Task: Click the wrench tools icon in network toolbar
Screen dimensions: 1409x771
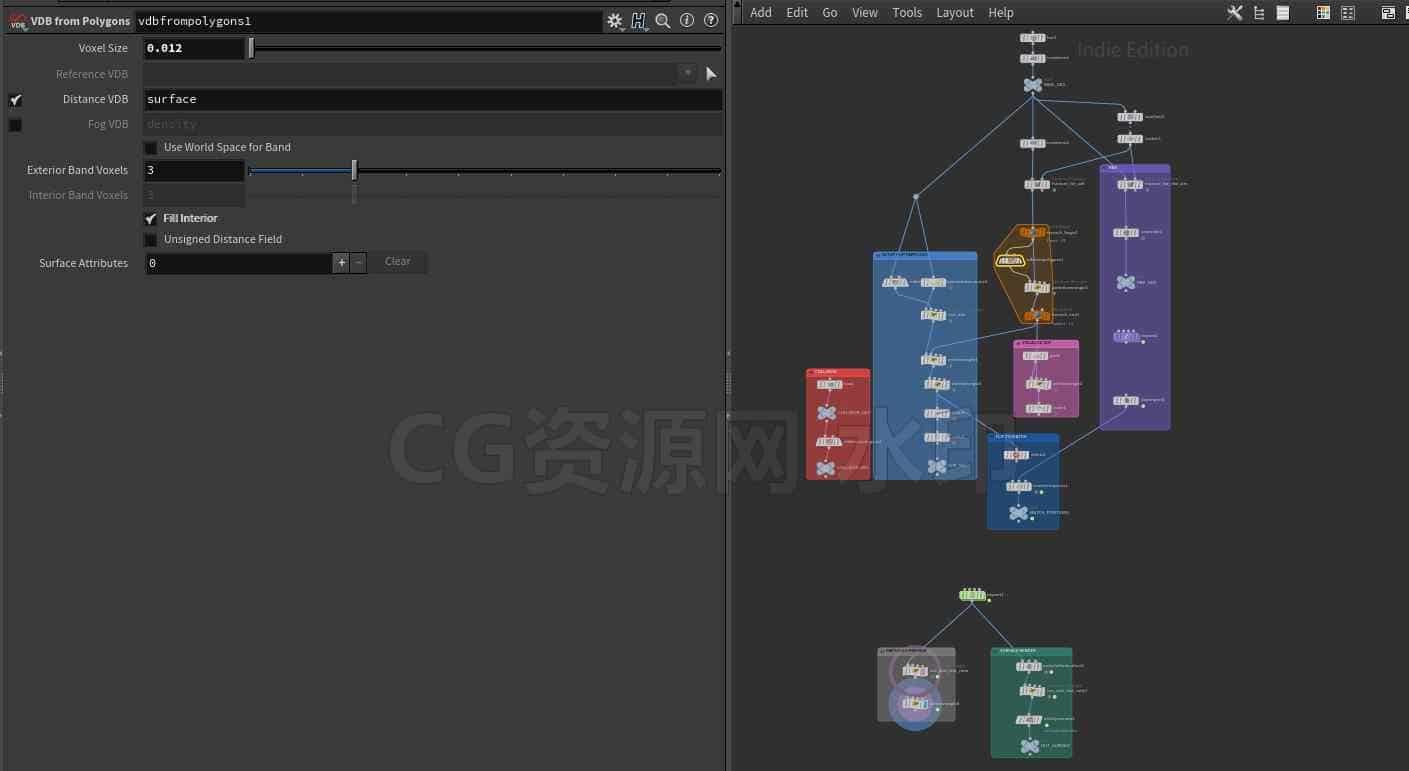Action: [x=1235, y=13]
